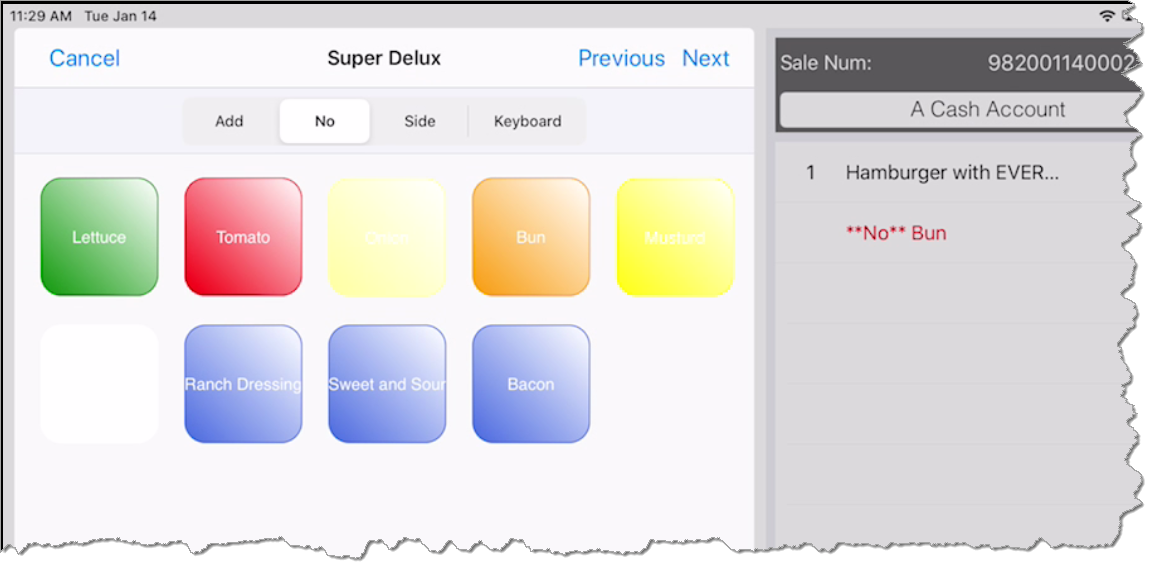Tap the orange Bun modifier tile
Viewport: 1156px width, 570px height.
[x=531, y=237]
